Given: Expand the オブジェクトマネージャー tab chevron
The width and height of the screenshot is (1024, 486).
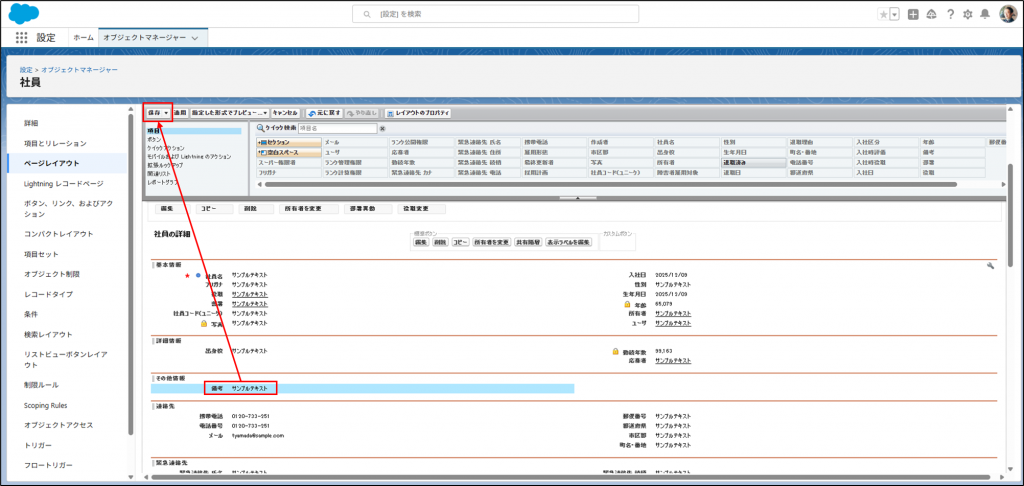Looking at the screenshot, I should [194, 37].
